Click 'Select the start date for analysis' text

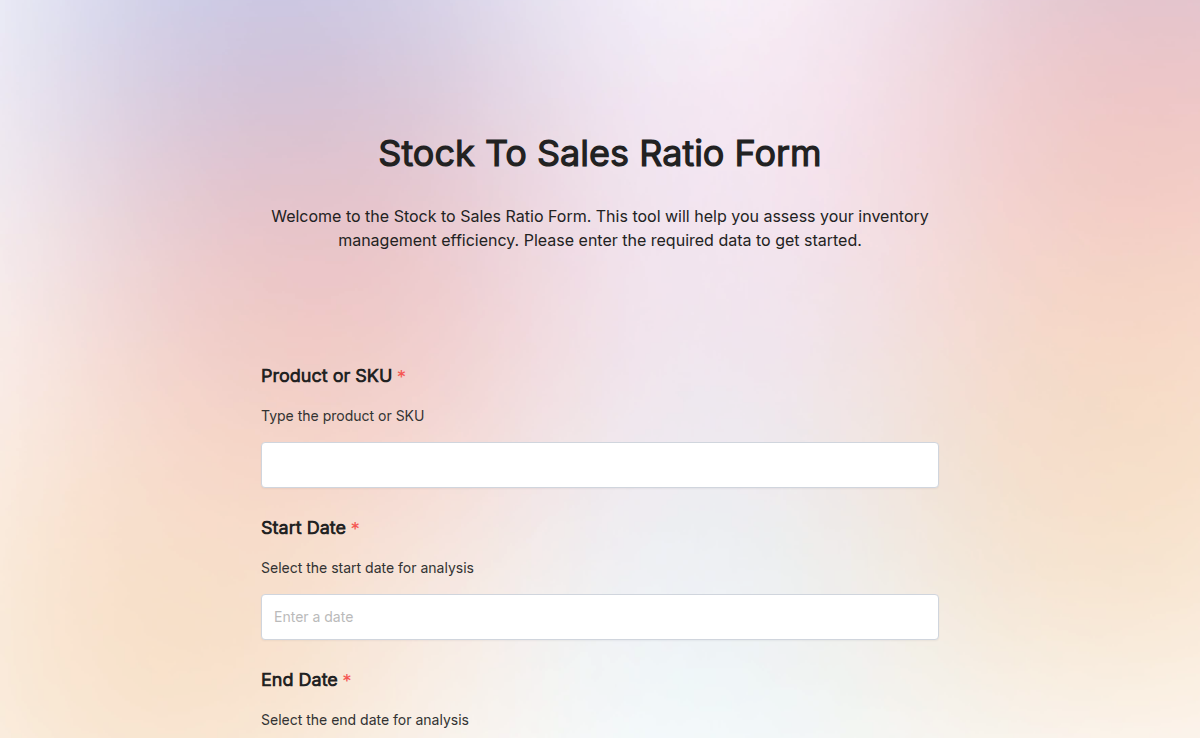(367, 567)
